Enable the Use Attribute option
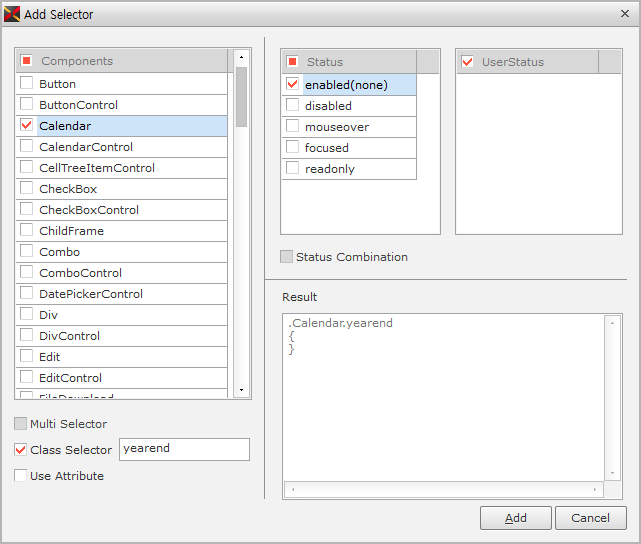This screenshot has height=544, width=641. coord(21,476)
